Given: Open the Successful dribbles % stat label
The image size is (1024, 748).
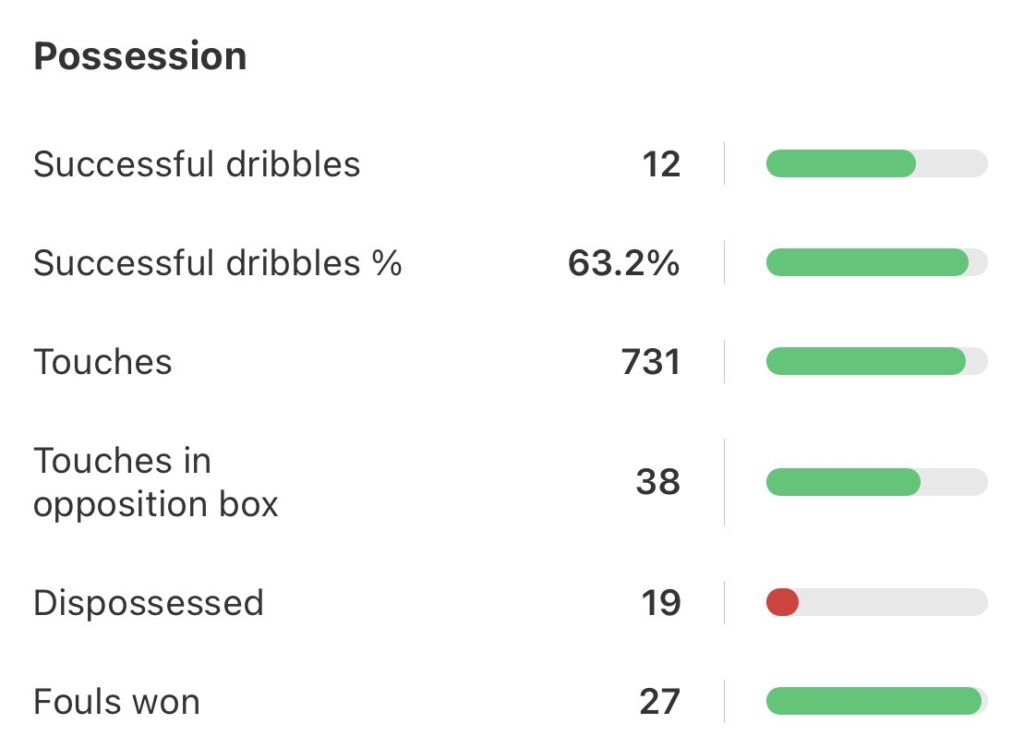Looking at the screenshot, I should [x=217, y=263].
